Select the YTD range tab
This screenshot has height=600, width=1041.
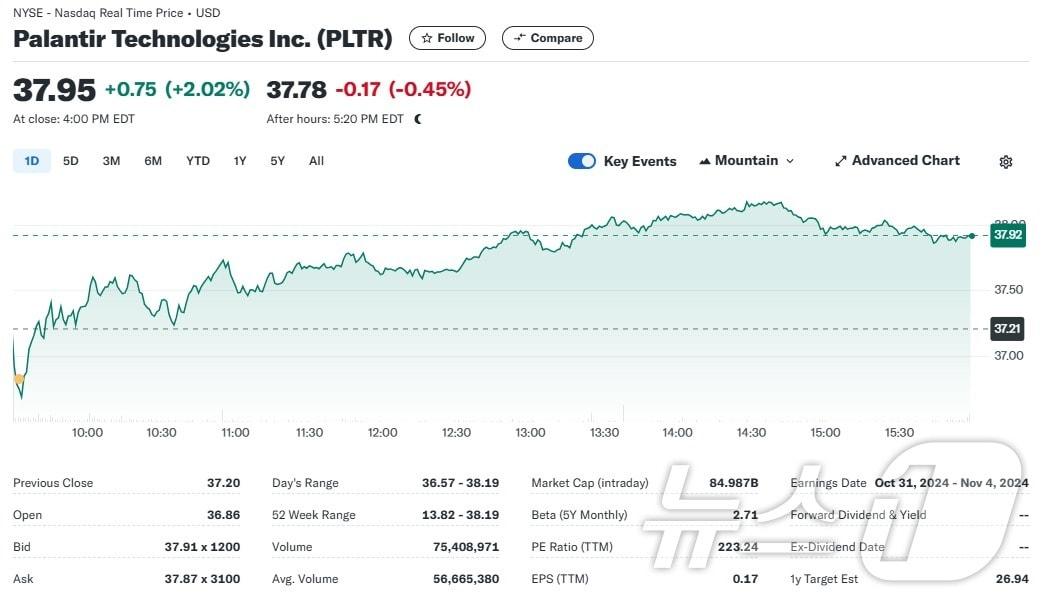198,161
